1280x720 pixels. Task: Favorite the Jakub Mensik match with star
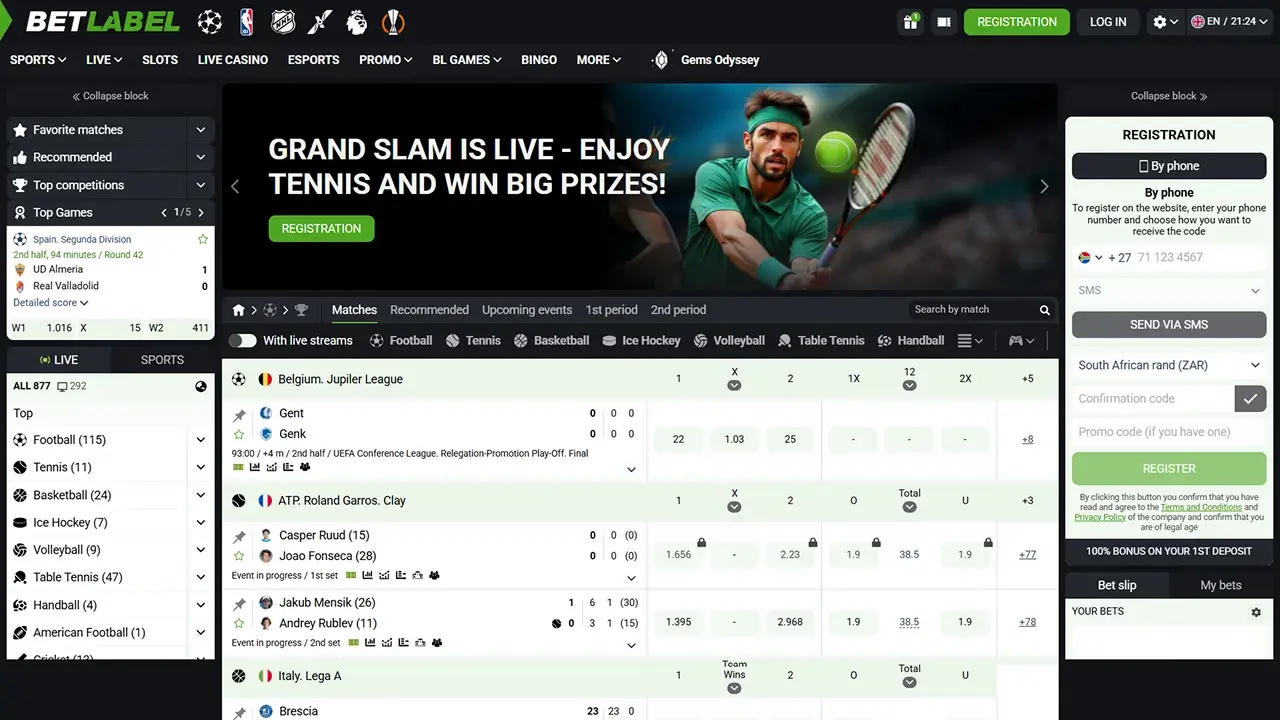[x=239, y=624]
